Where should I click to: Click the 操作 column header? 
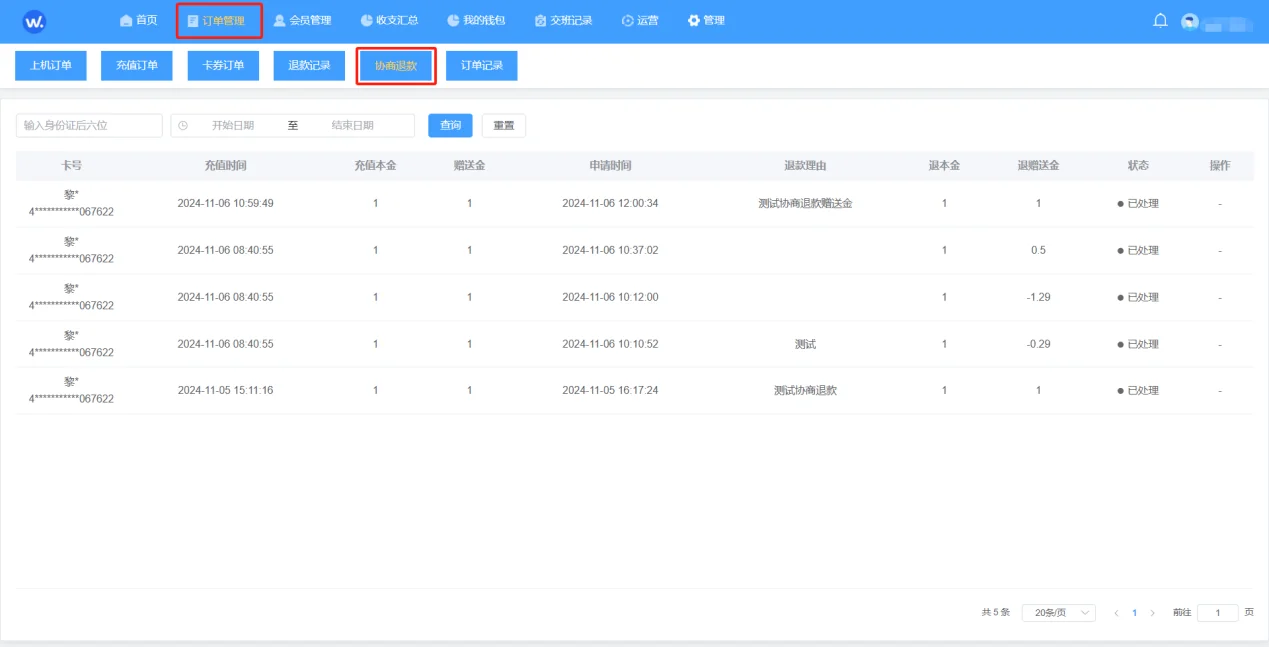tap(1220, 166)
